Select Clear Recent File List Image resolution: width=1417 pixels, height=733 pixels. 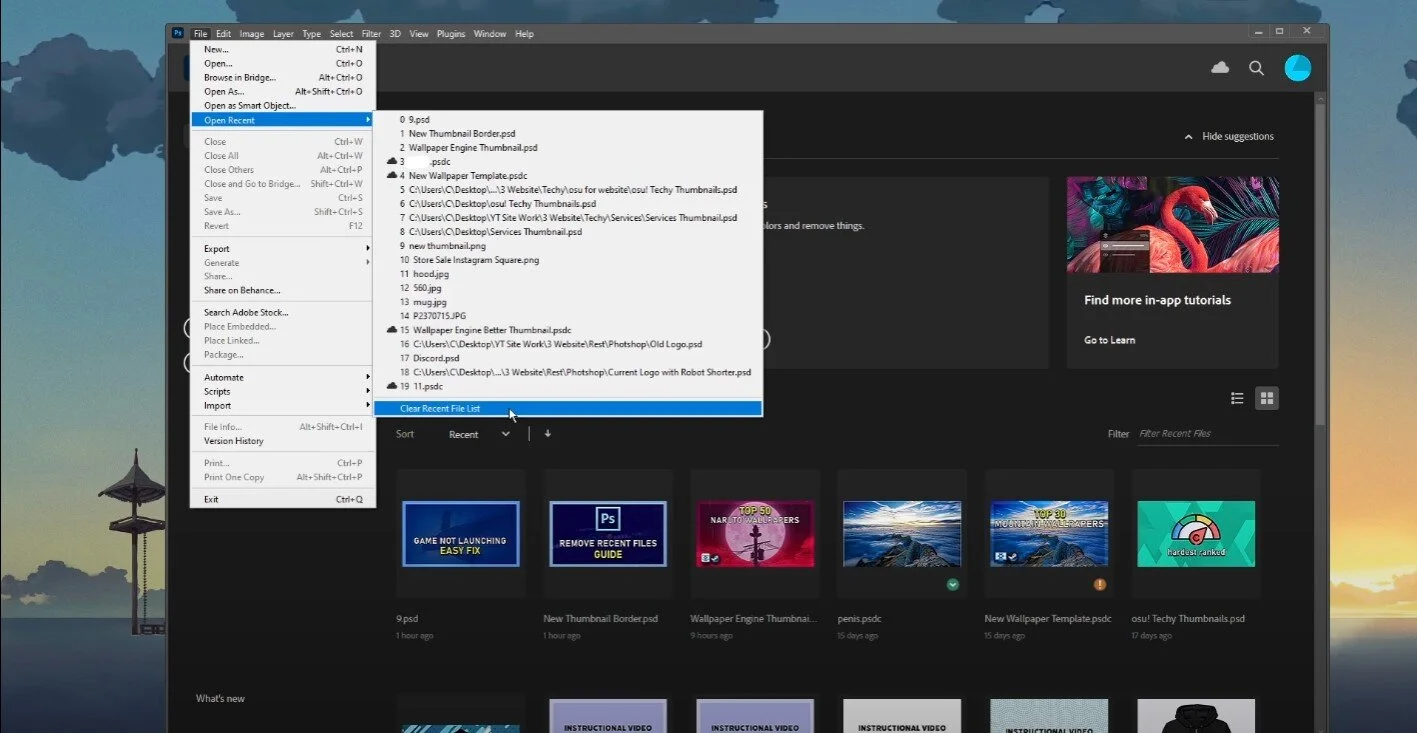click(441, 408)
